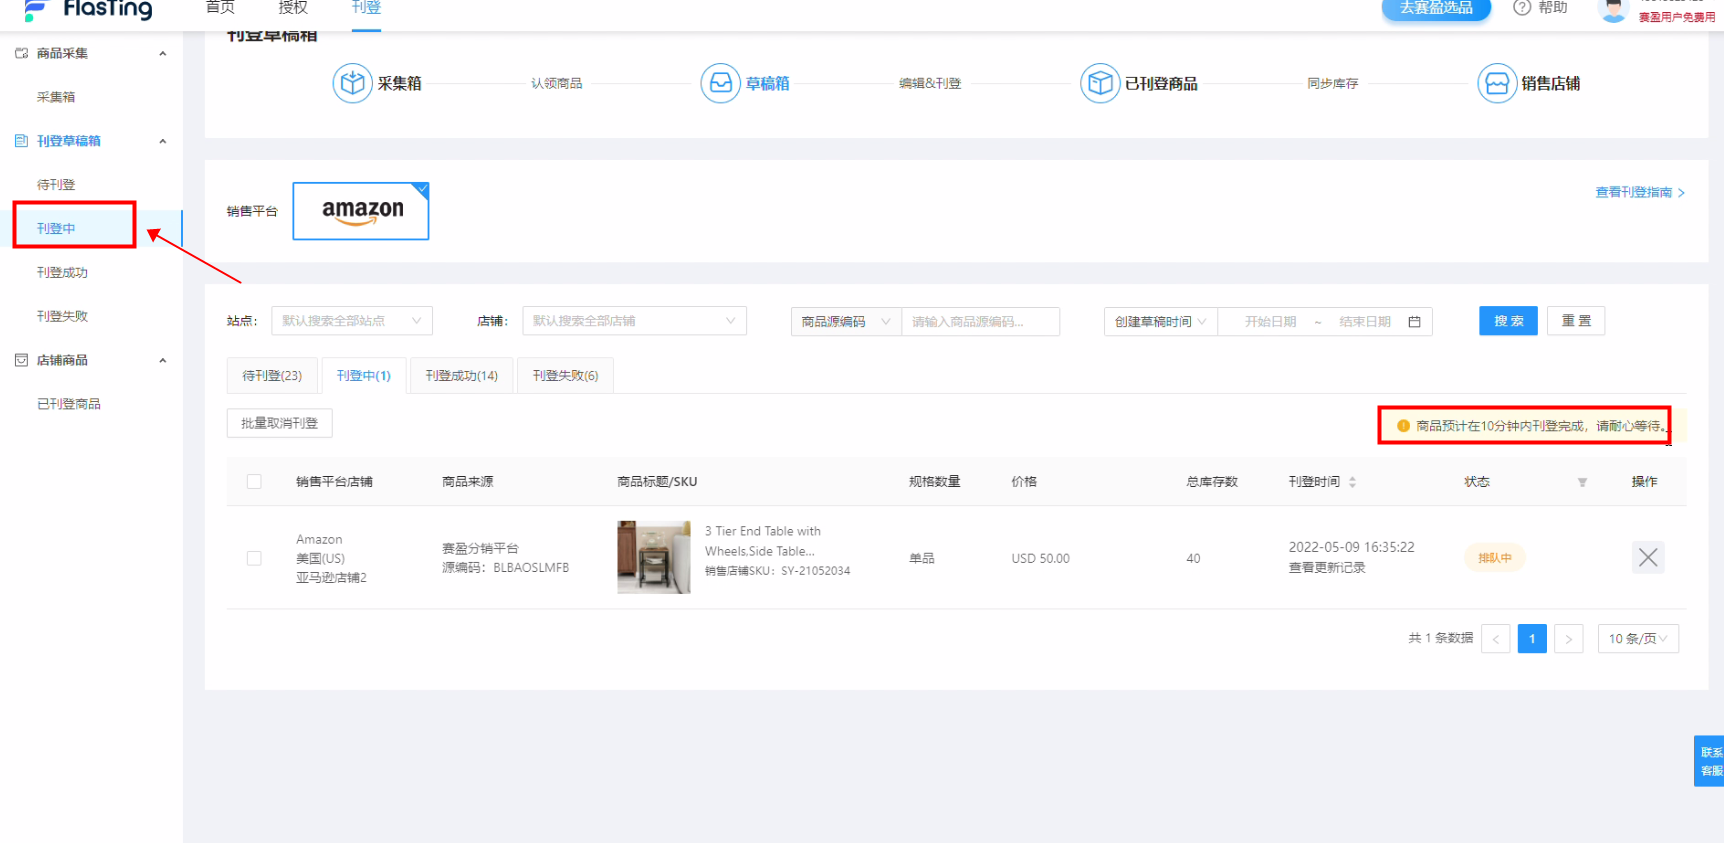The image size is (1724, 843).
Task: Cancel the listing with the X icon
Action: (x=1647, y=557)
